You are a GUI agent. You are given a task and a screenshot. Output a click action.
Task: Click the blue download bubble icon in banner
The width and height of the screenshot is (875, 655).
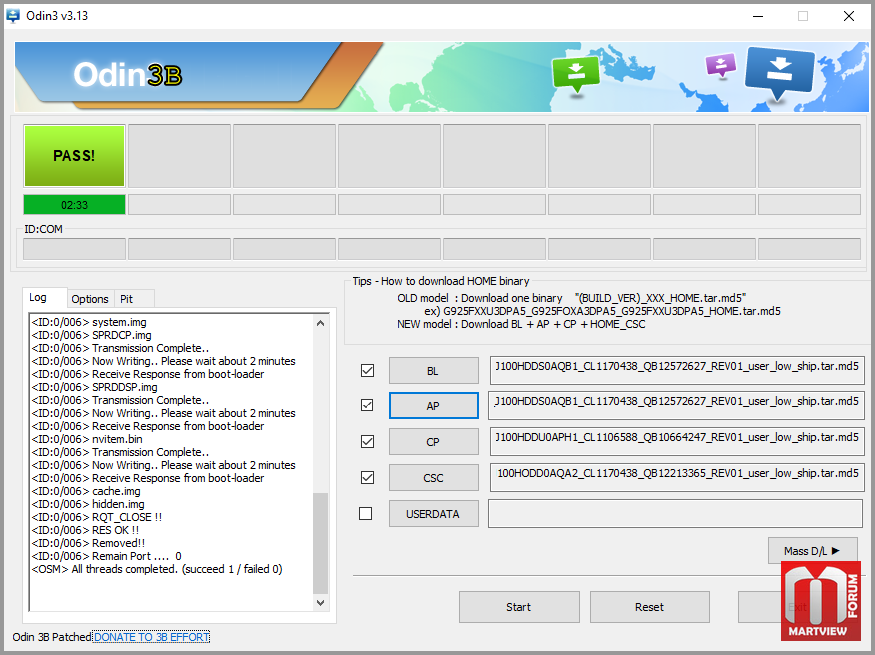click(780, 74)
